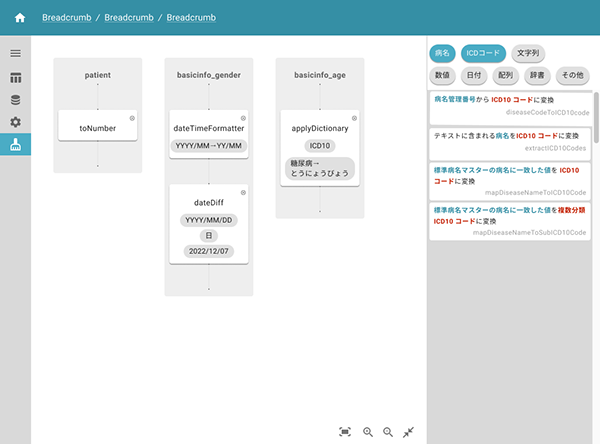Close the applyDictionary node
Viewport: 600px width, 444px height.
point(354,118)
